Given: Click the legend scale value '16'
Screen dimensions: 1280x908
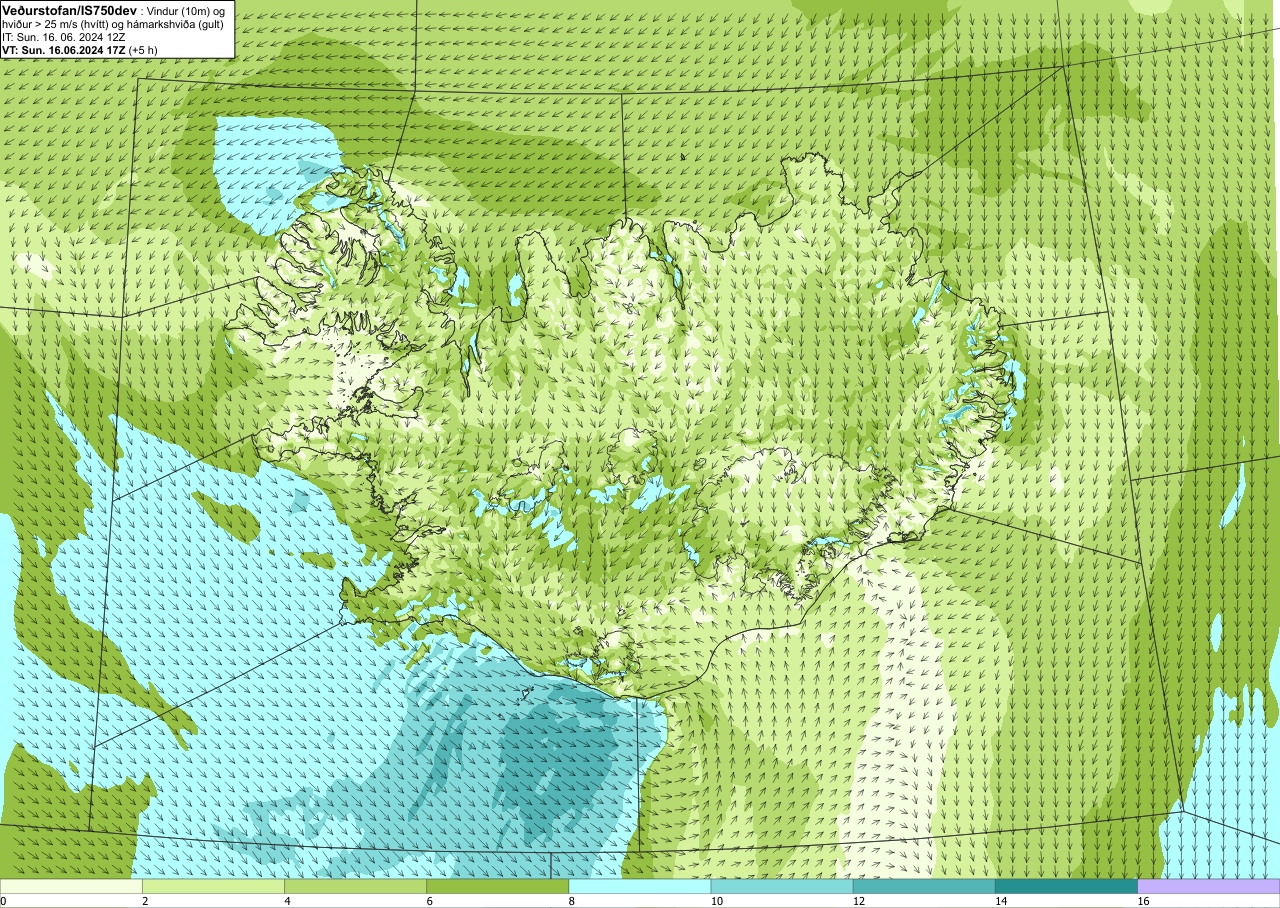Looking at the screenshot, I should tap(1143, 901).
